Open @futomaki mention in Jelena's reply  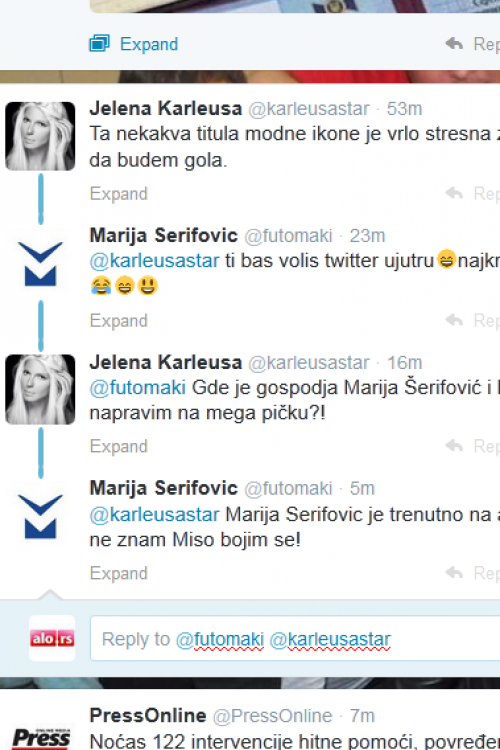pyautogui.click(x=138, y=387)
